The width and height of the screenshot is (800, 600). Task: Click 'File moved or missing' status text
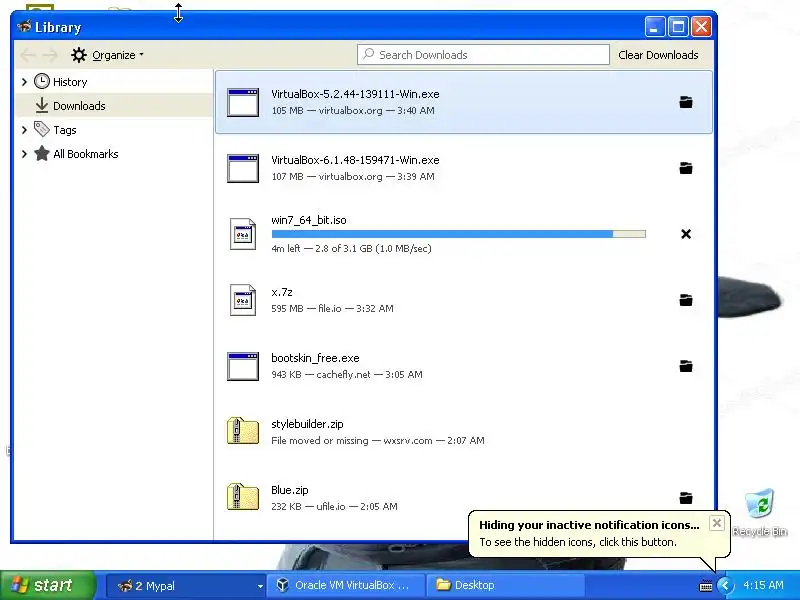[x=319, y=440]
